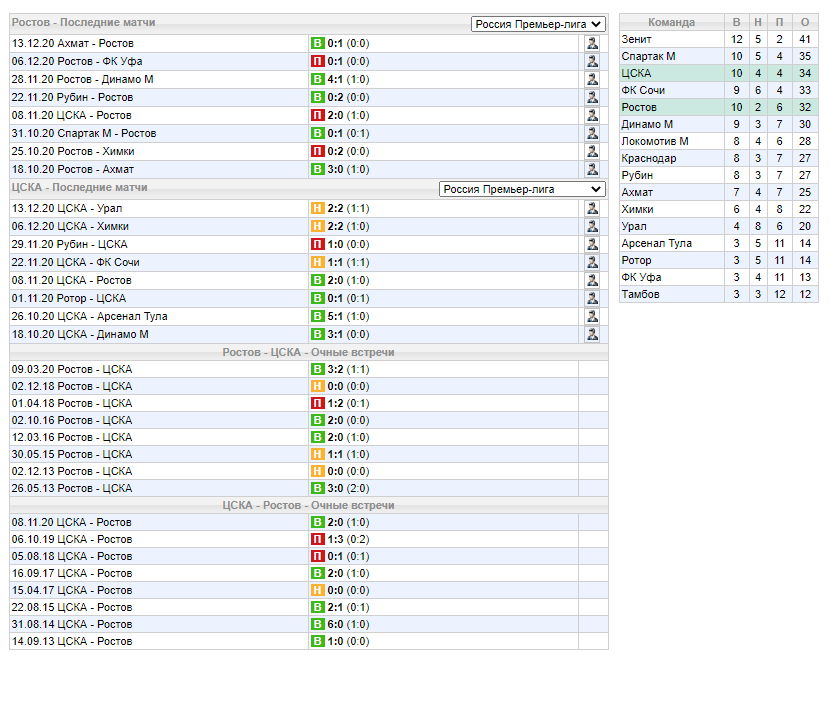Viewport: 831px width, 718px height.
Task: Open referee icon for Ростов - Динамо М match
Action: [592, 79]
